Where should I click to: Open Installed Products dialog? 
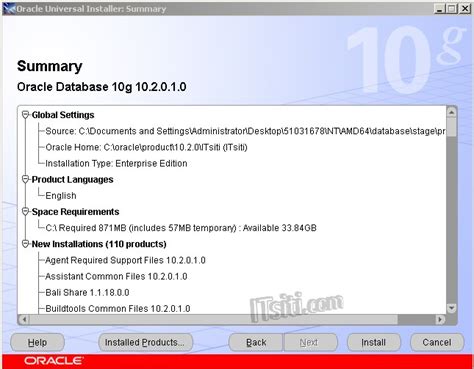point(145,342)
